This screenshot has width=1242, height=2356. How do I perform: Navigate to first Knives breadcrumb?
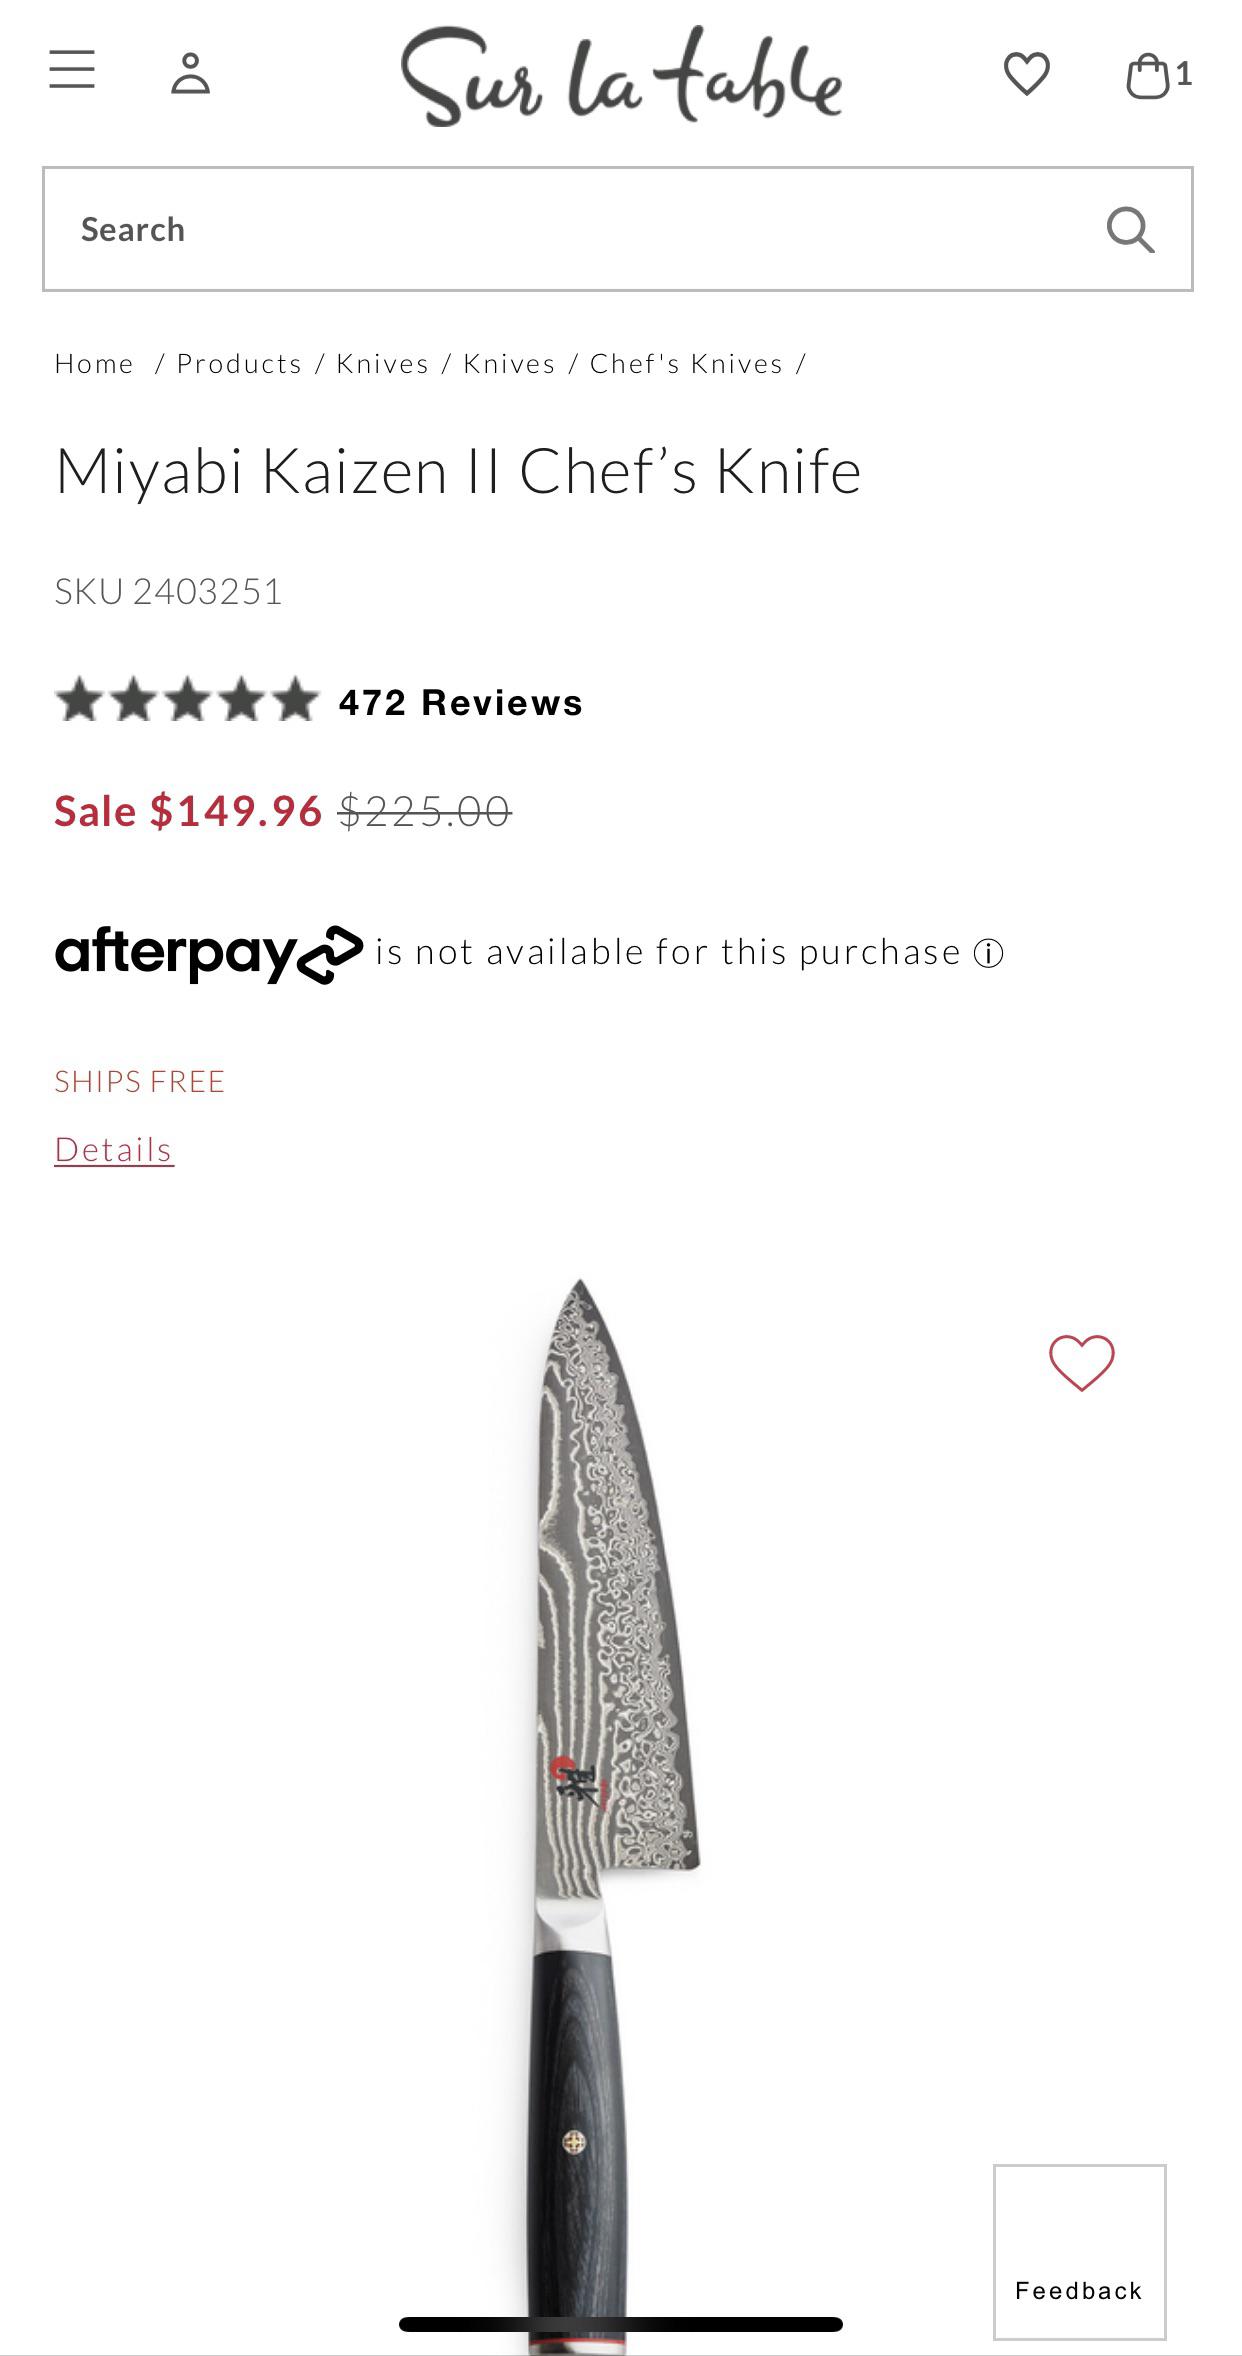click(x=382, y=364)
